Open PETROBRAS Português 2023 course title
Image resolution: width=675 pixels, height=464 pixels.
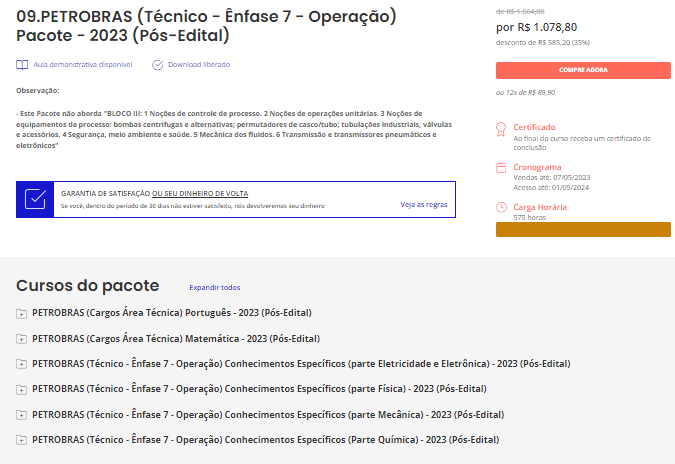[172, 313]
